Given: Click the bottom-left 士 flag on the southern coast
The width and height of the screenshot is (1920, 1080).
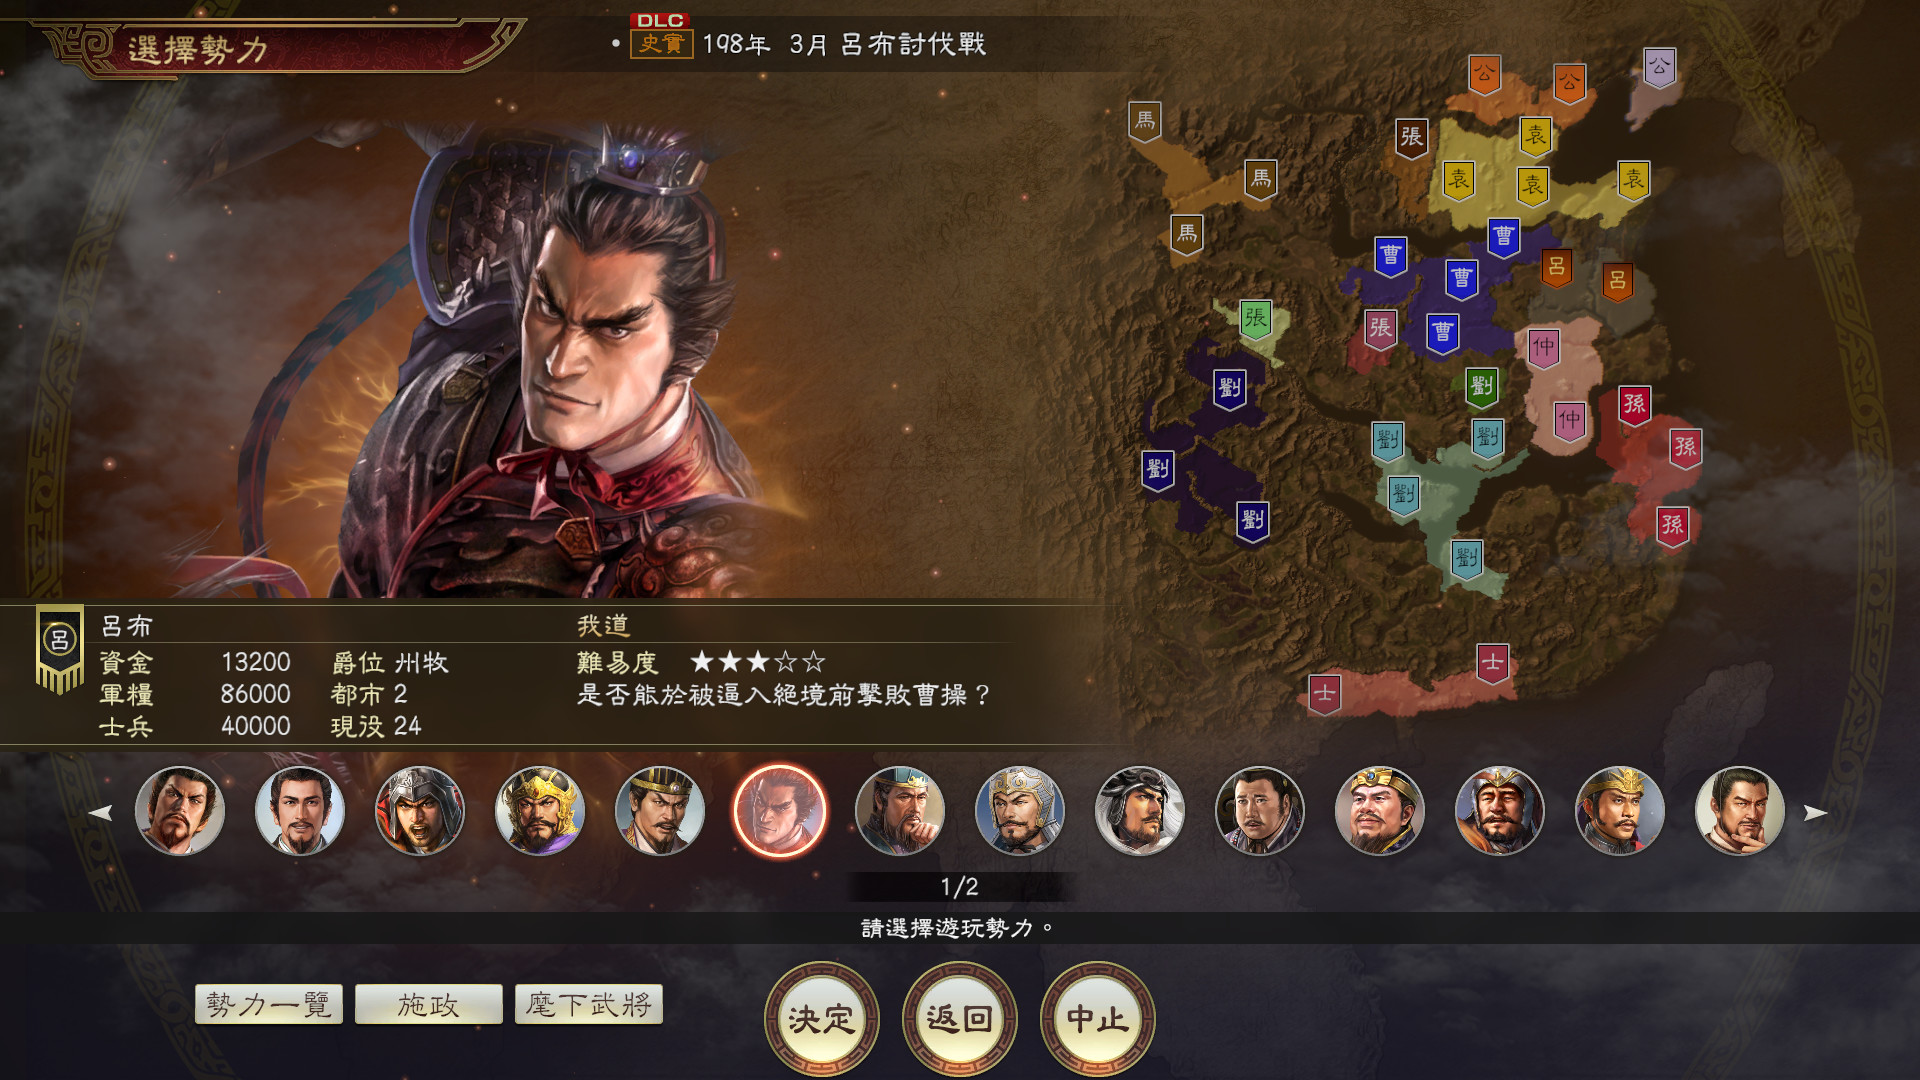Looking at the screenshot, I should [x=1324, y=694].
